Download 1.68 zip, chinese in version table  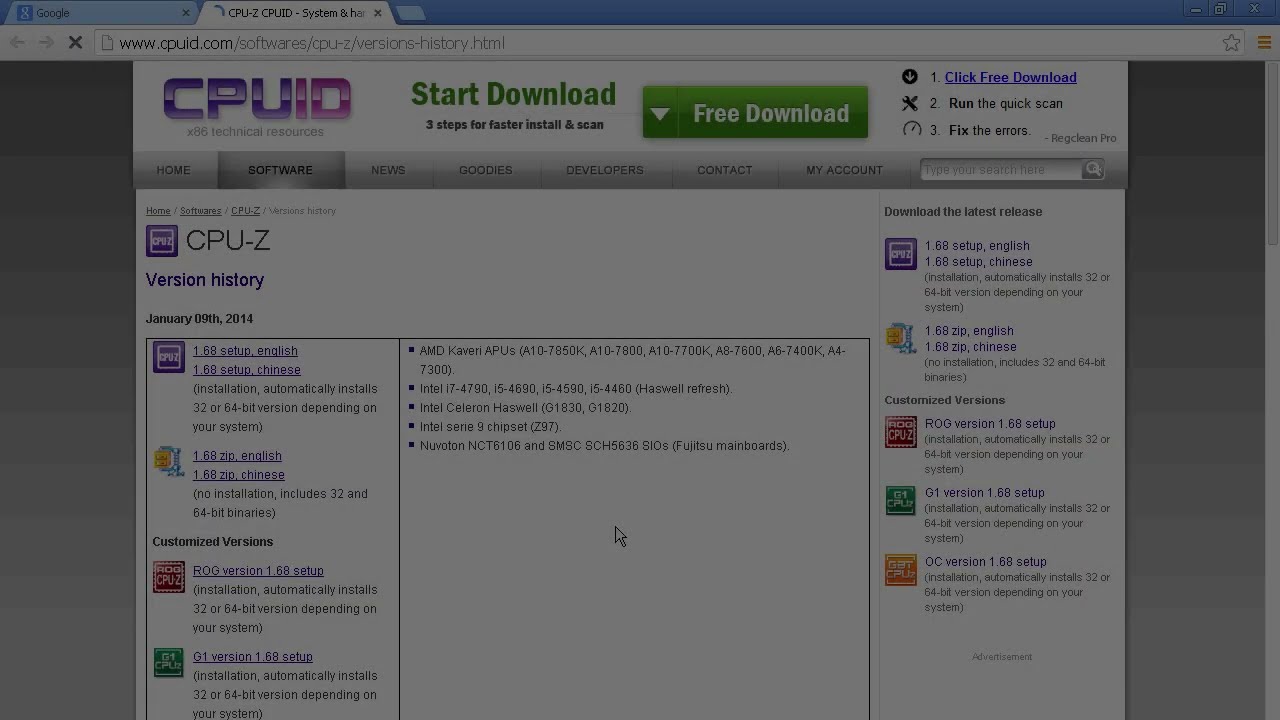tap(239, 475)
